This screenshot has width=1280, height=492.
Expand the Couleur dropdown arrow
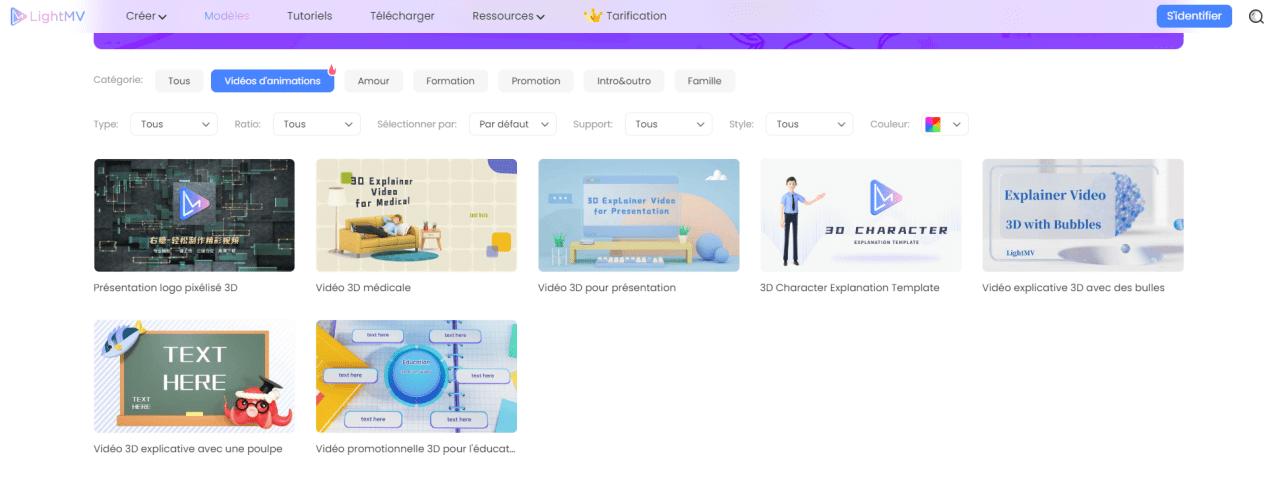click(957, 124)
